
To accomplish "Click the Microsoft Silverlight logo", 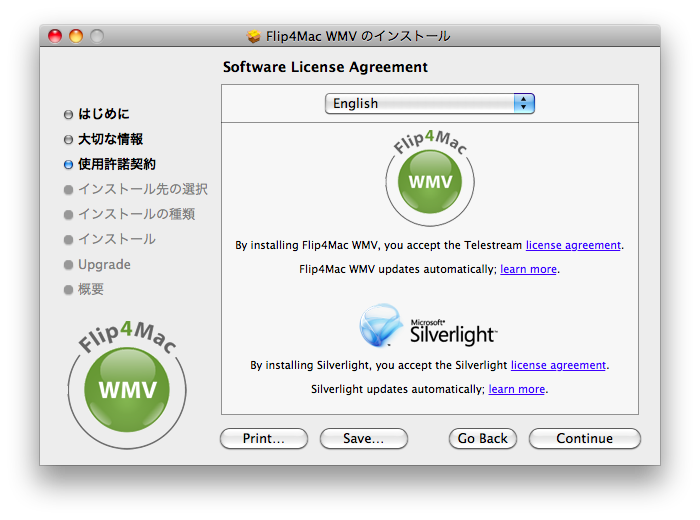I will click(x=428, y=326).
